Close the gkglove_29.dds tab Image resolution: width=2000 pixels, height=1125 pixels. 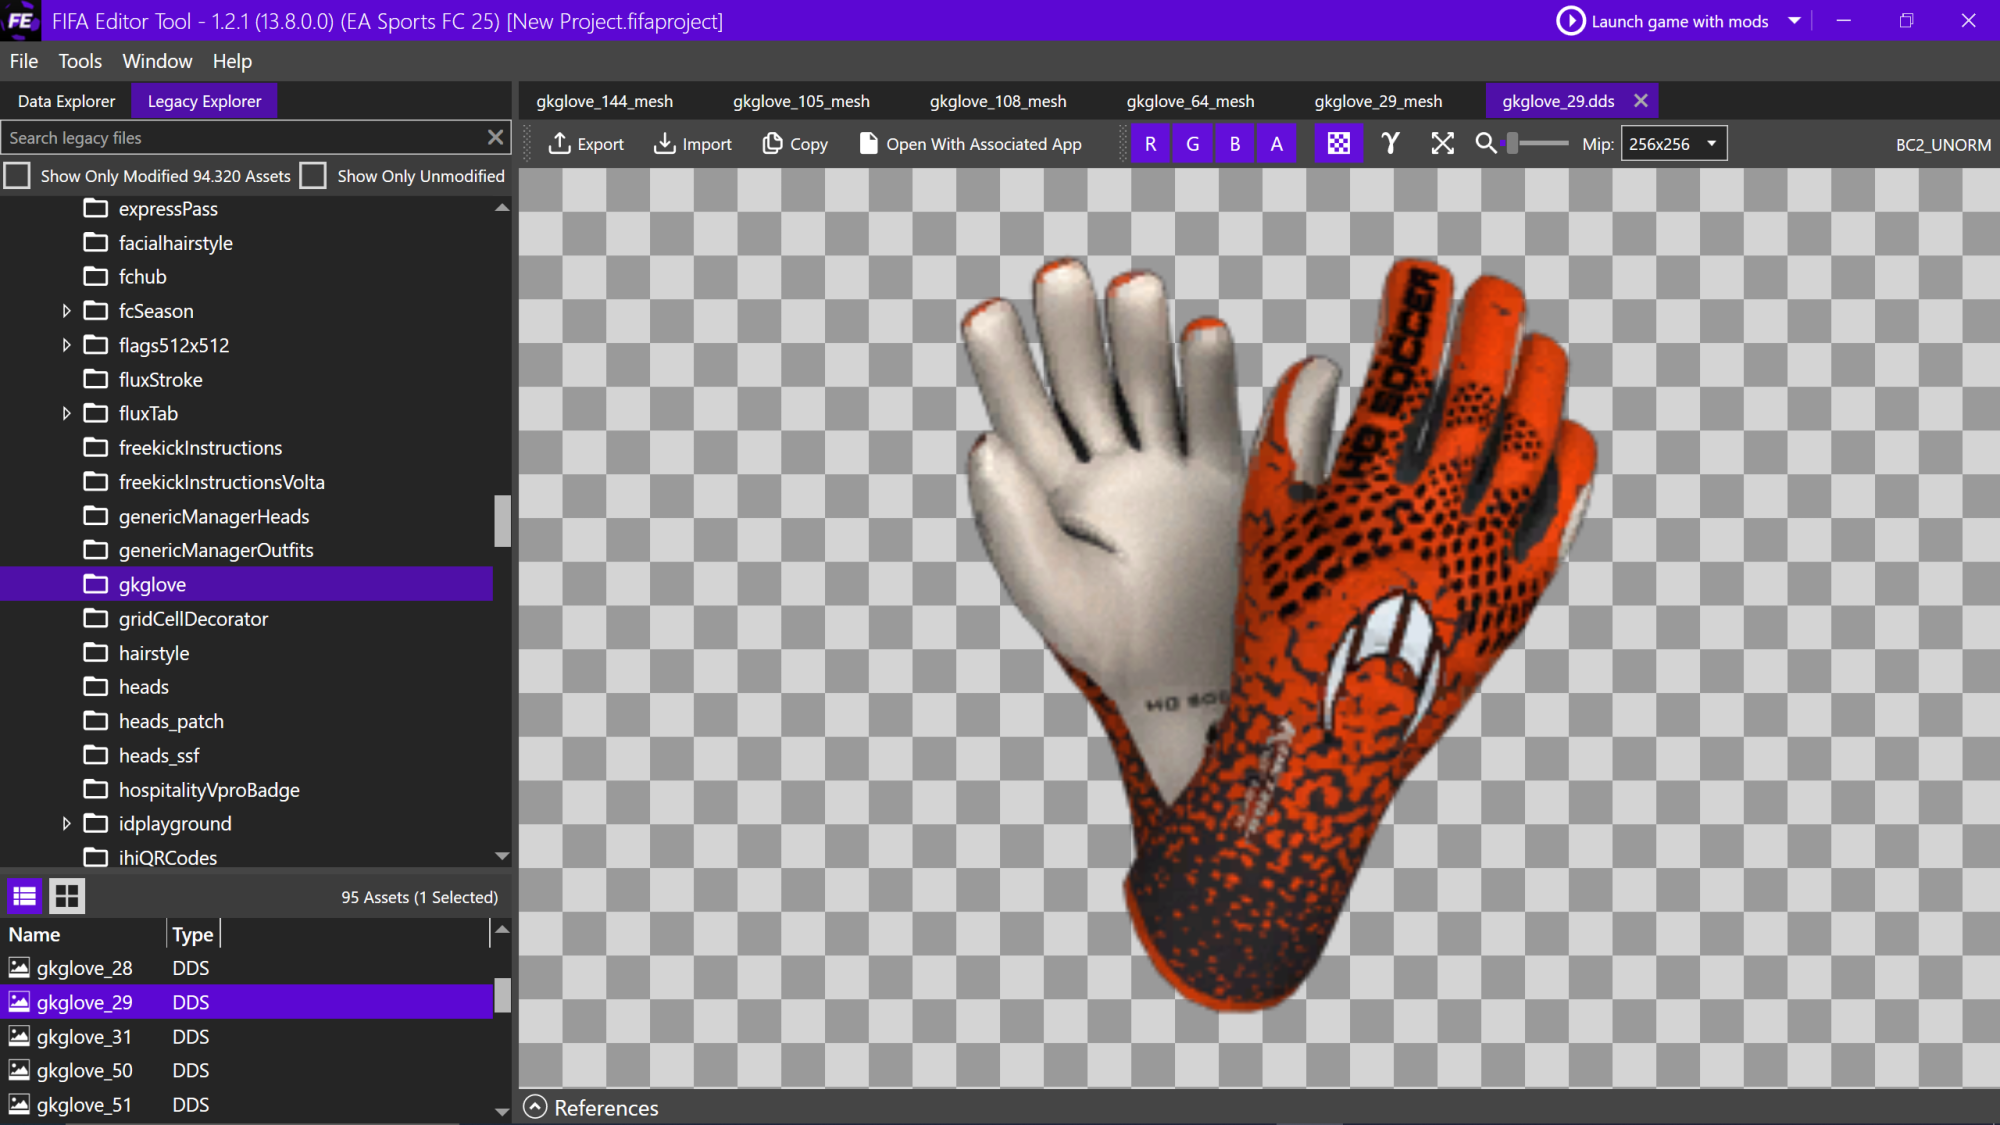point(1640,101)
